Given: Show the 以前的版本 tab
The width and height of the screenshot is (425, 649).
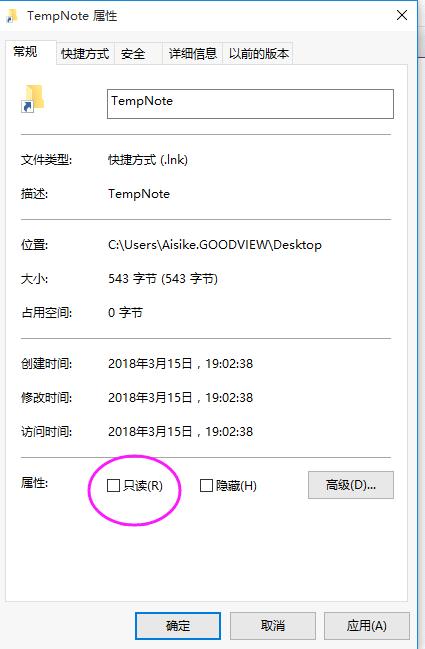Looking at the screenshot, I should [258, 53].
